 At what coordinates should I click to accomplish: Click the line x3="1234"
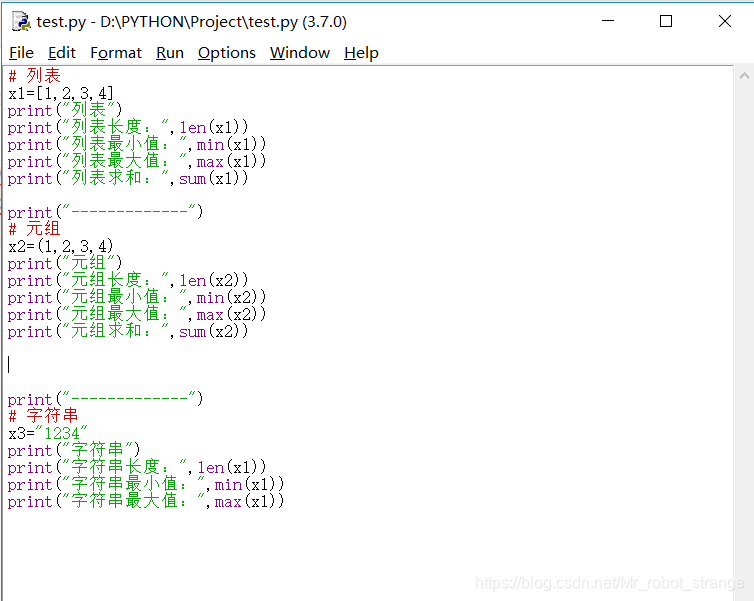[x=48, y=433]
